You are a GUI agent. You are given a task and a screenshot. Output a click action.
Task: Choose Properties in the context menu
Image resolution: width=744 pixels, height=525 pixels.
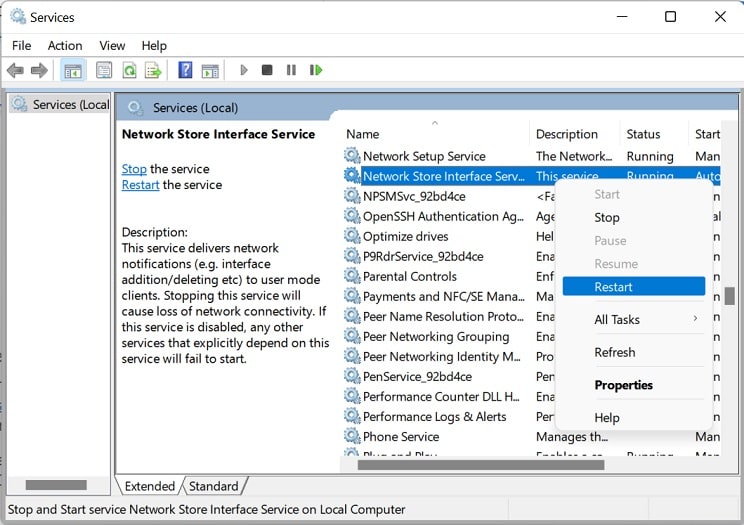[634, 385]
